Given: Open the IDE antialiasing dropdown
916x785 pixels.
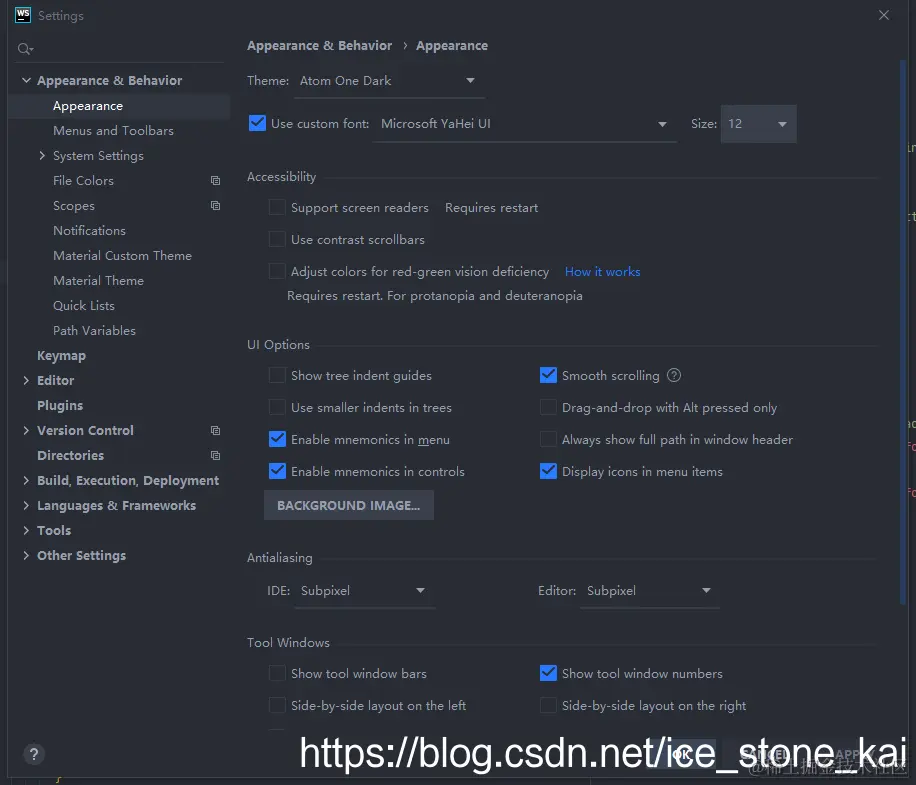Looking at the screenshot, I should point(365,591).
